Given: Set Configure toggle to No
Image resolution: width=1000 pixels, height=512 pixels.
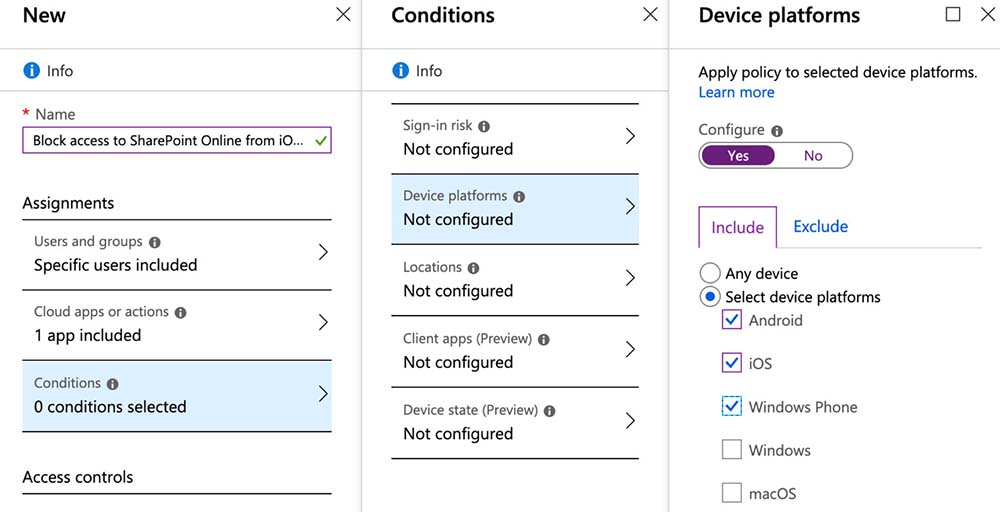Looking at the screenshot, I should (x=813, y=156).
